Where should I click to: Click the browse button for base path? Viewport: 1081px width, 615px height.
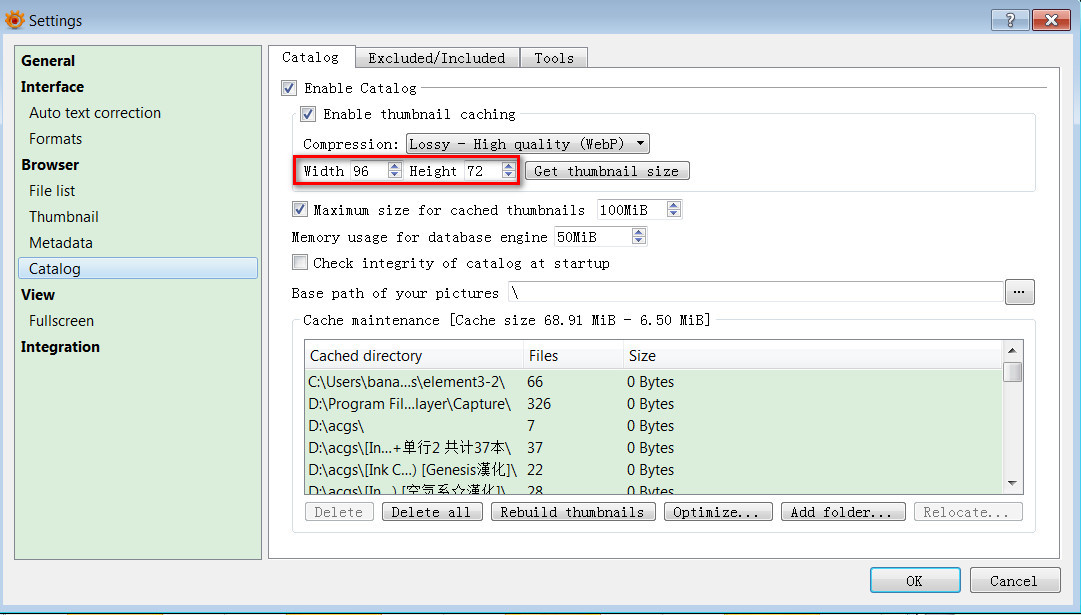(1019, 293)
